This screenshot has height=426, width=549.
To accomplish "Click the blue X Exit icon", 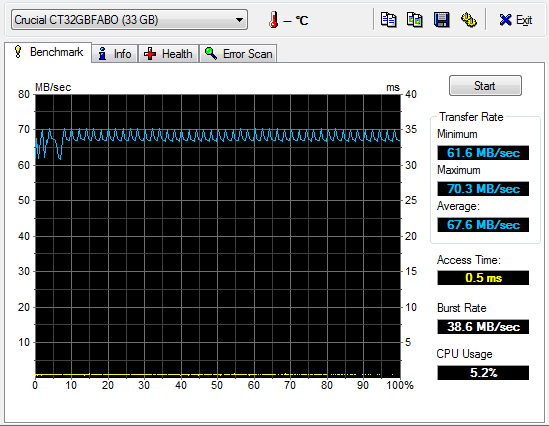I will point(505,20).
